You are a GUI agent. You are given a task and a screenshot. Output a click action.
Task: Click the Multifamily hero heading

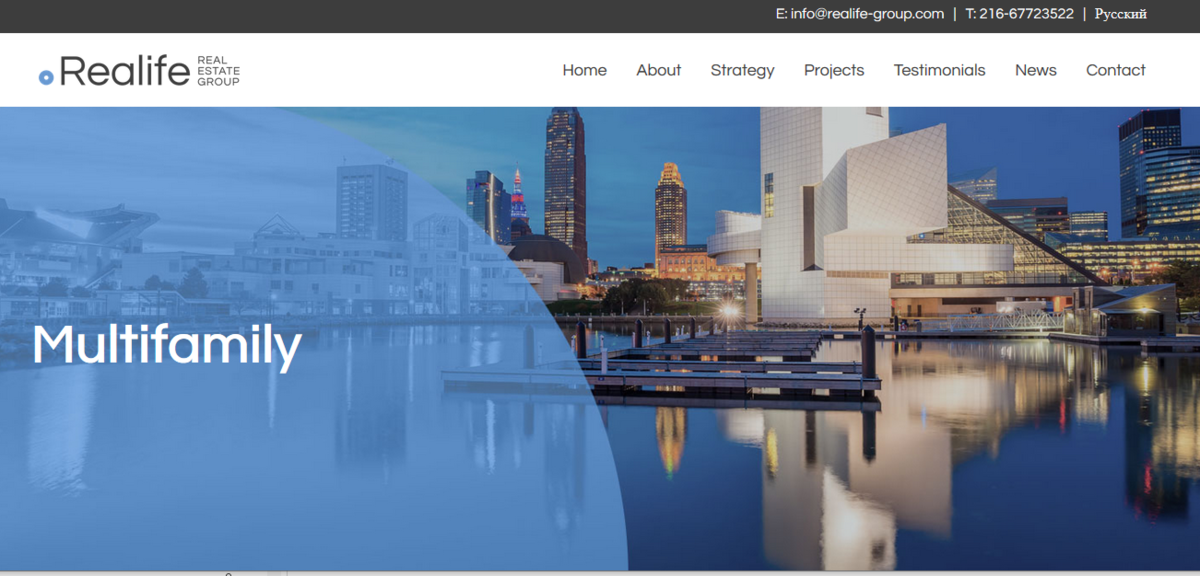(166, 345)
